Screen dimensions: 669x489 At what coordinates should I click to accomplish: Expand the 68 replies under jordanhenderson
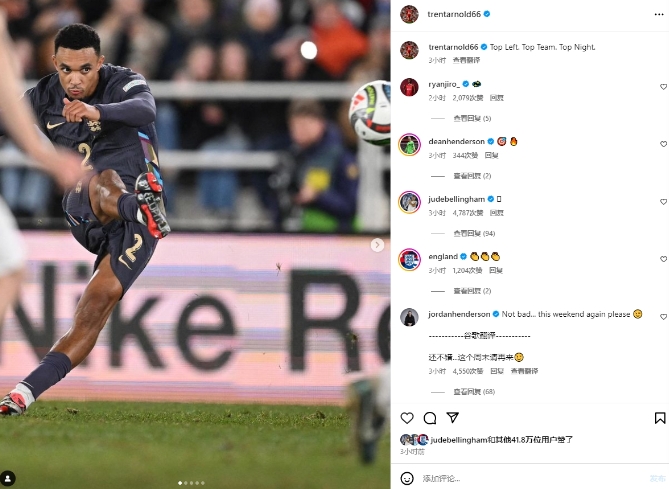click(x=474, y=391)
